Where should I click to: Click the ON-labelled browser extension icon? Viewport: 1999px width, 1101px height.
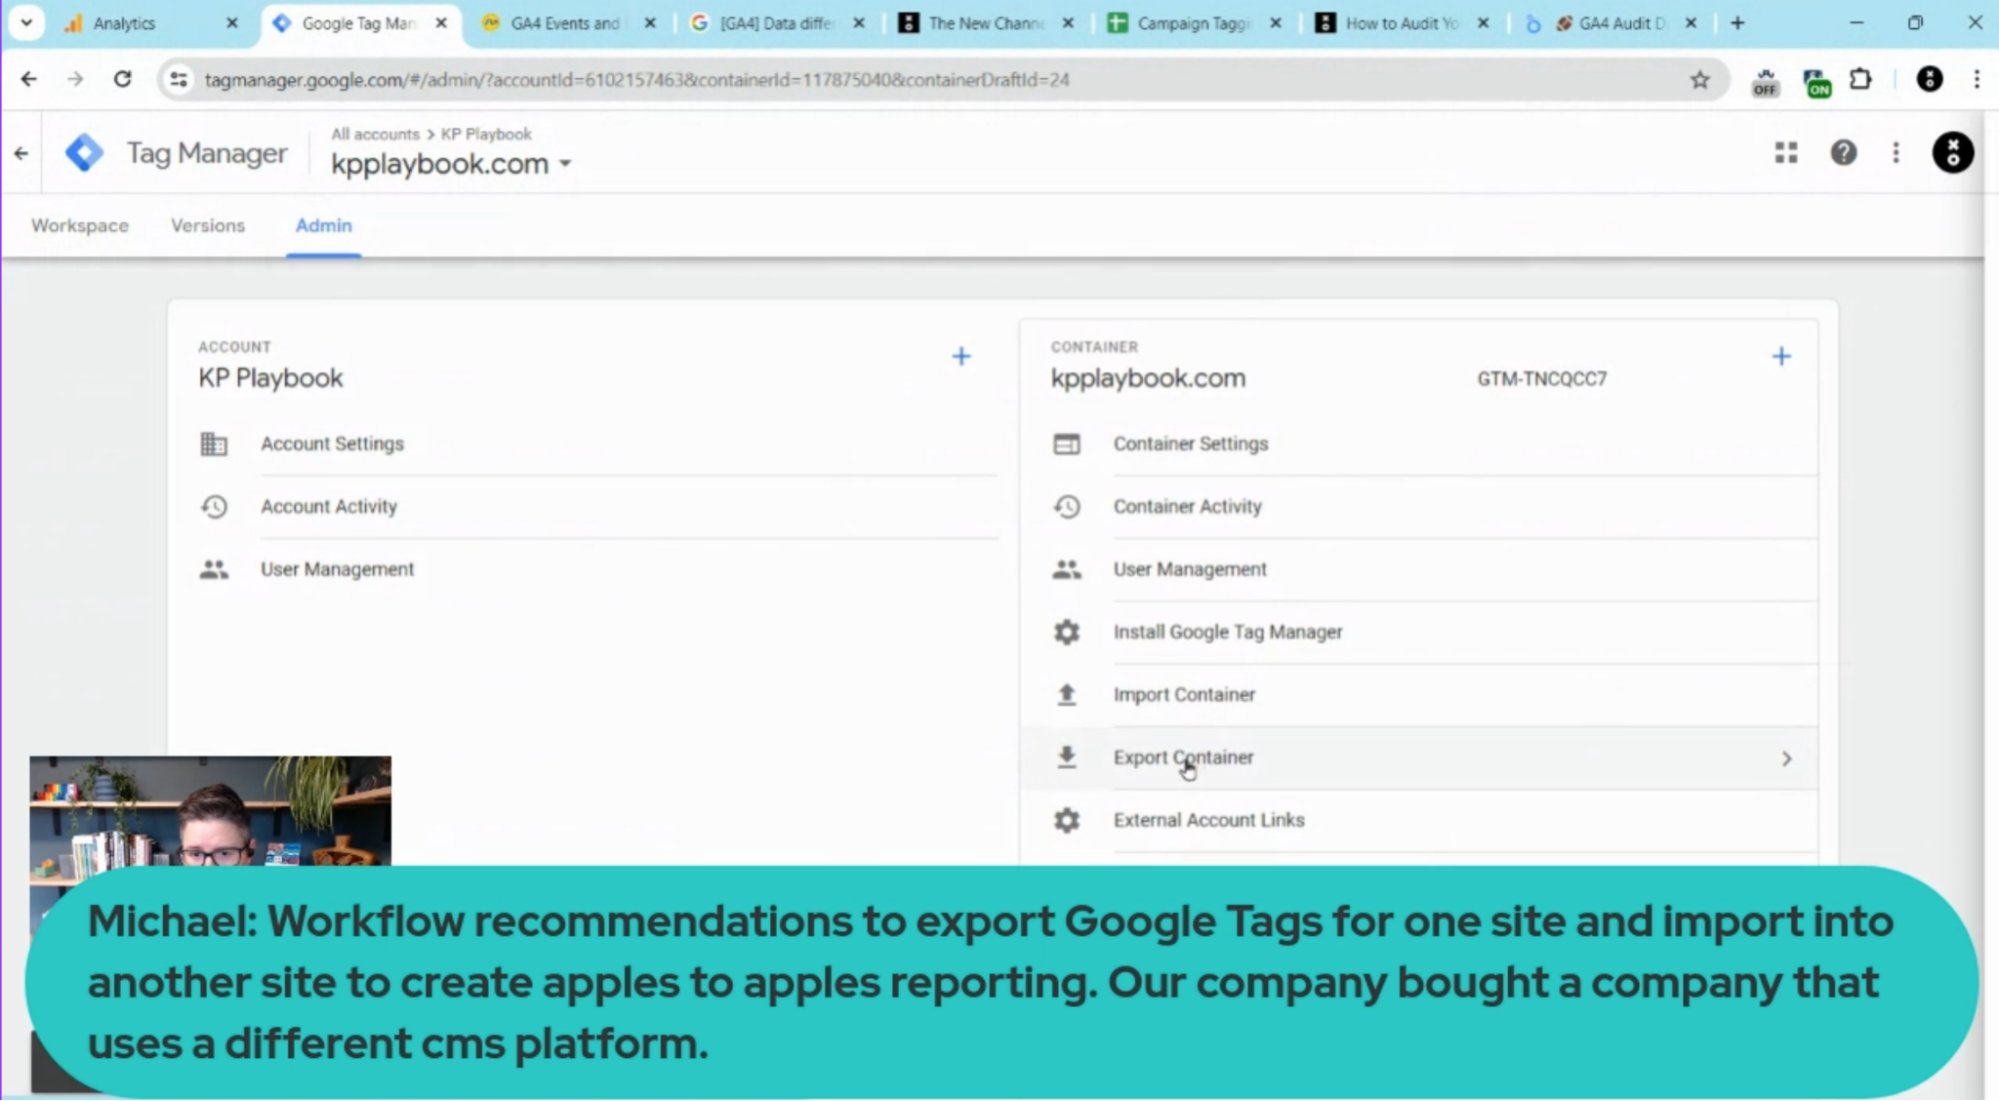(x=1816, y=82)
